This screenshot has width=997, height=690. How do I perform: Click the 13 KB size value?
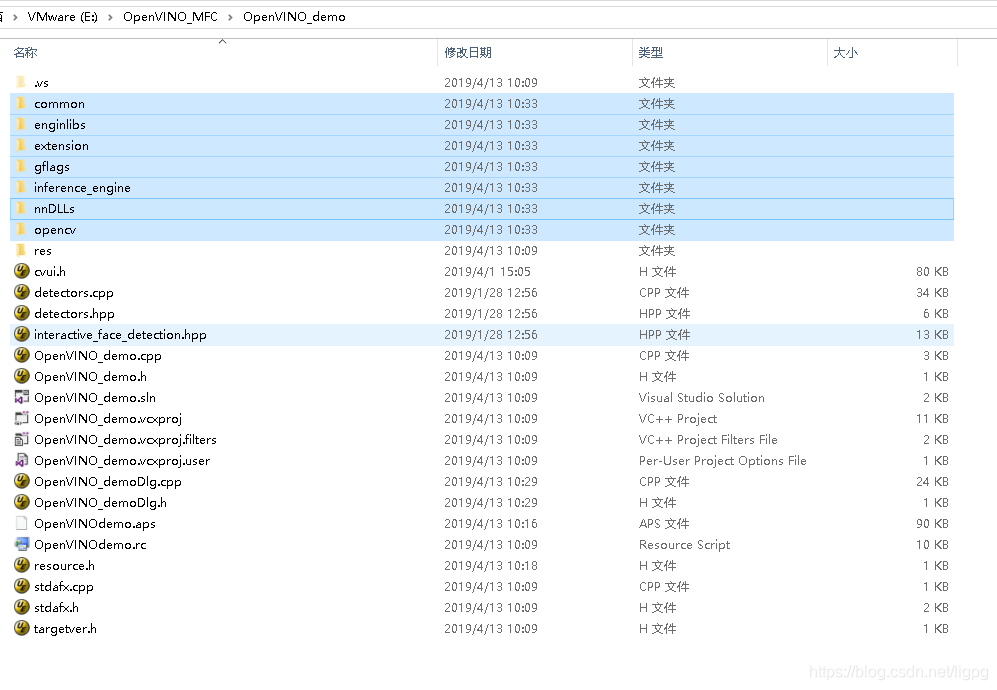(x=932, y=335)
